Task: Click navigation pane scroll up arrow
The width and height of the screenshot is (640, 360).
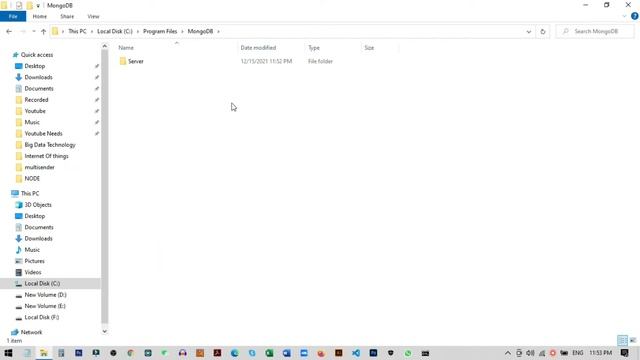Action: click(104, 46)
